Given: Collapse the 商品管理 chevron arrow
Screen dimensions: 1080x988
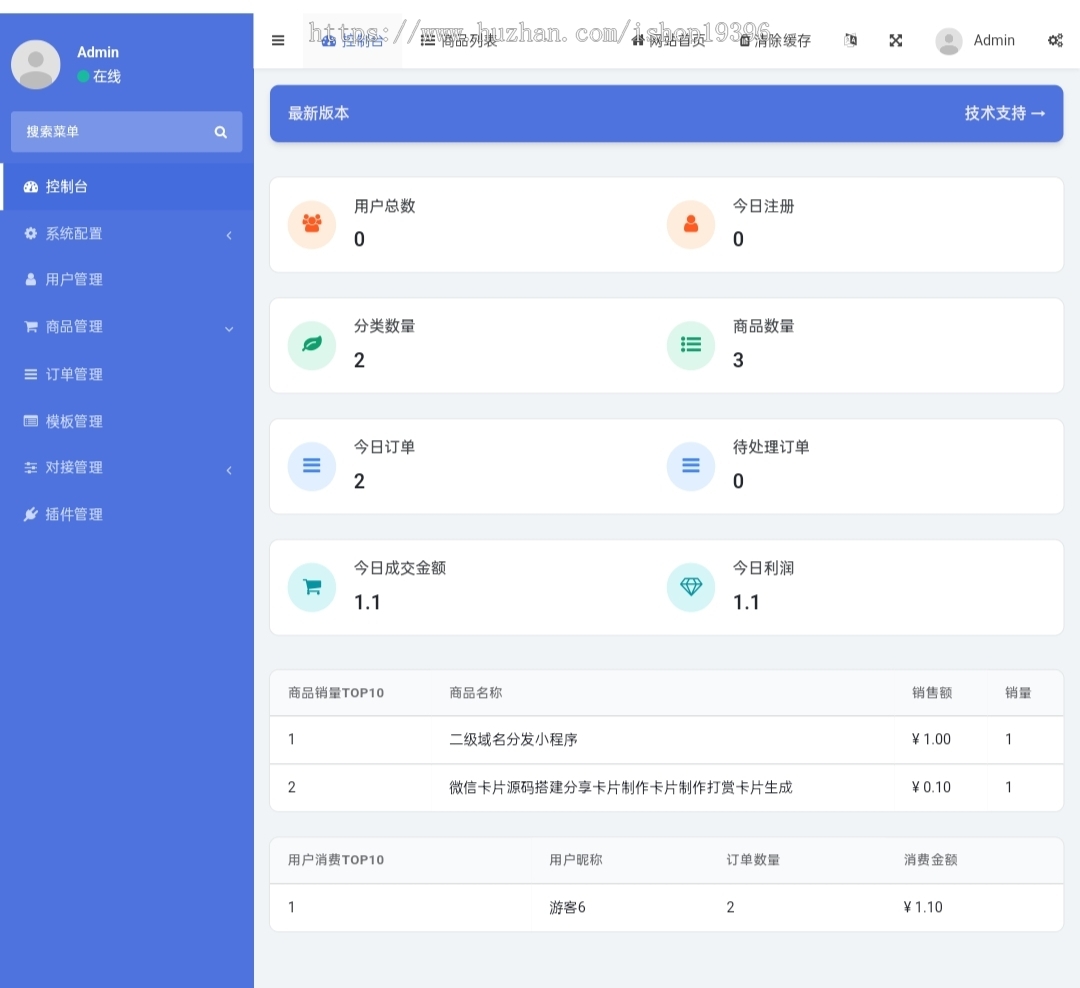Looking at the screenshot, I should pyautogui.click(x=229, y=329).
